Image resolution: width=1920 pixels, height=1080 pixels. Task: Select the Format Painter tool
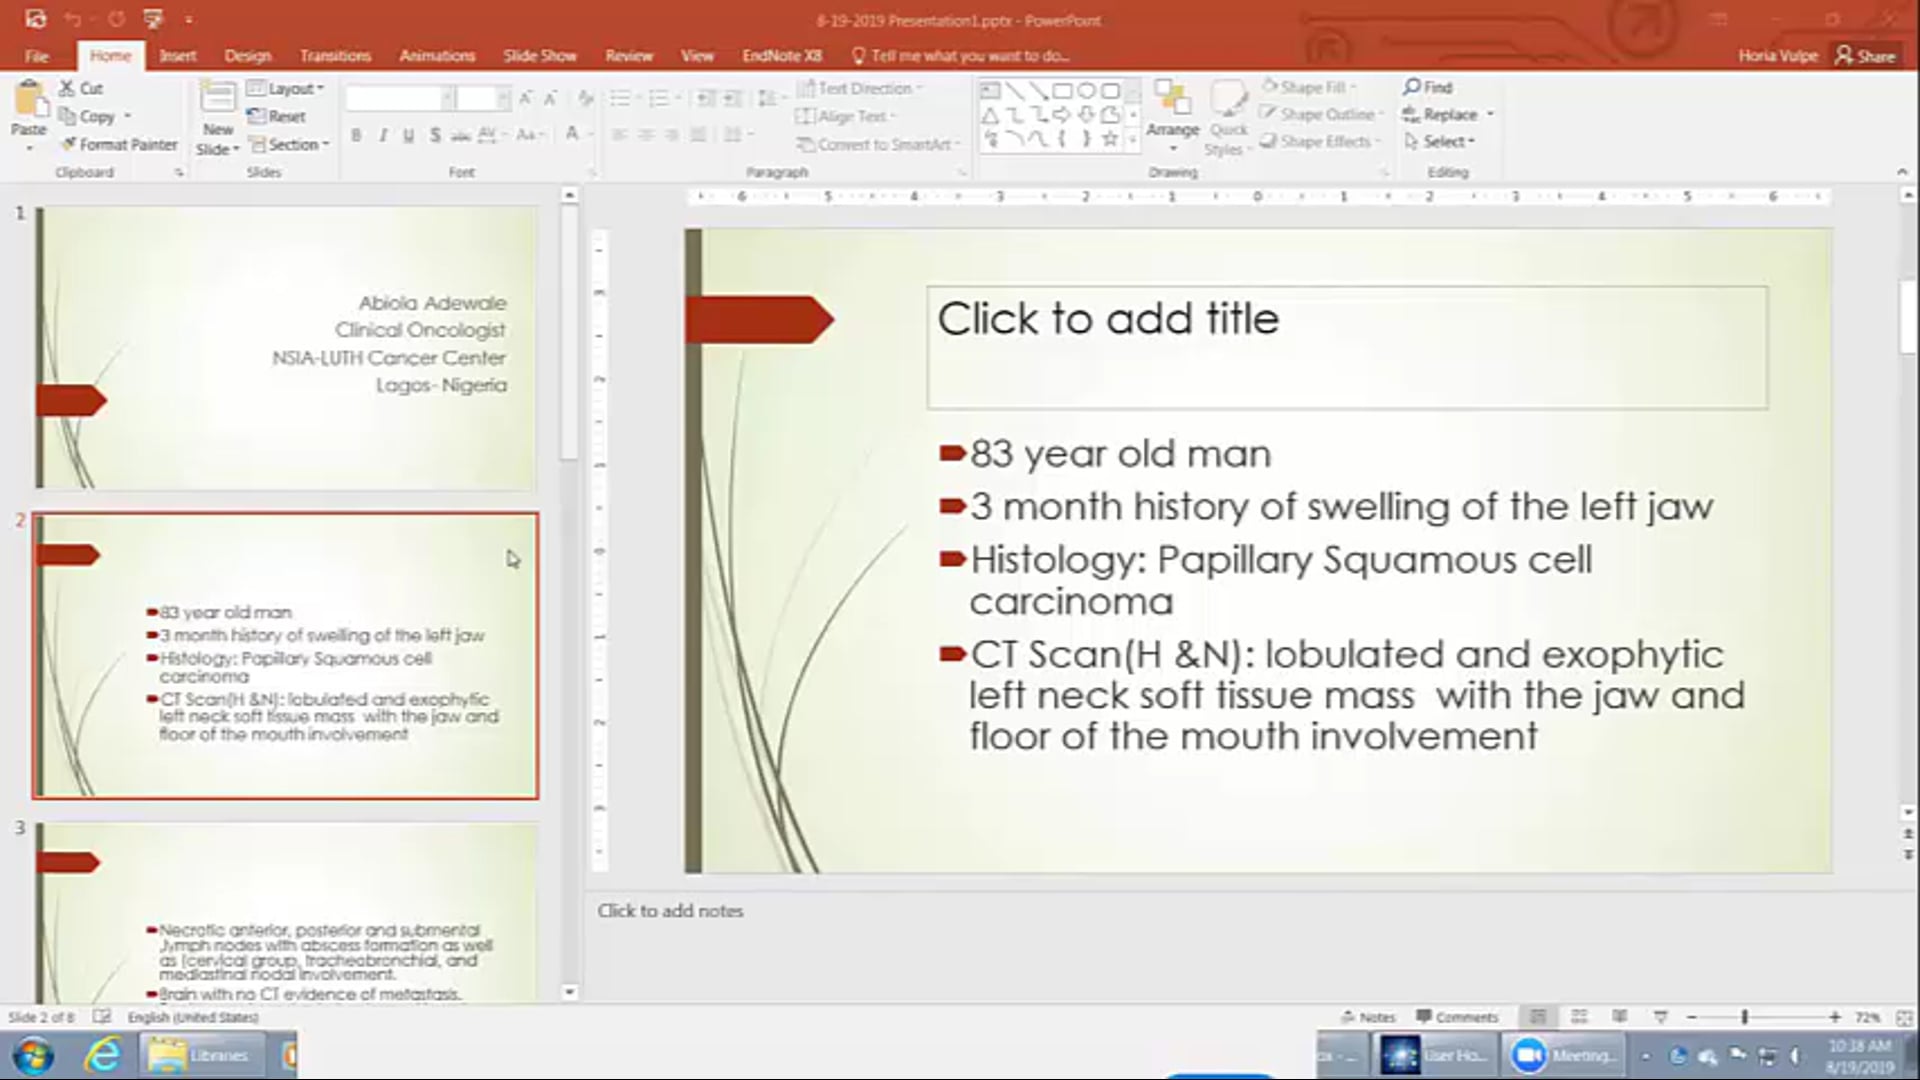coord(118,144)
